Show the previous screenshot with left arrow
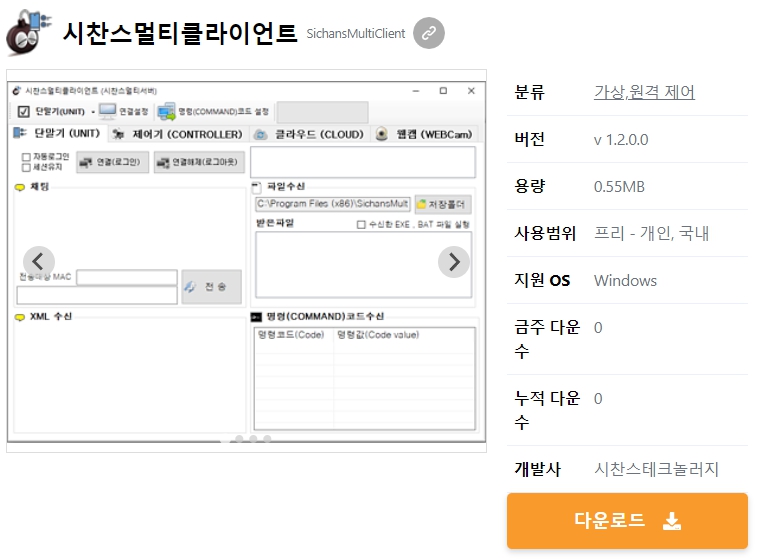 click(39, 262)
